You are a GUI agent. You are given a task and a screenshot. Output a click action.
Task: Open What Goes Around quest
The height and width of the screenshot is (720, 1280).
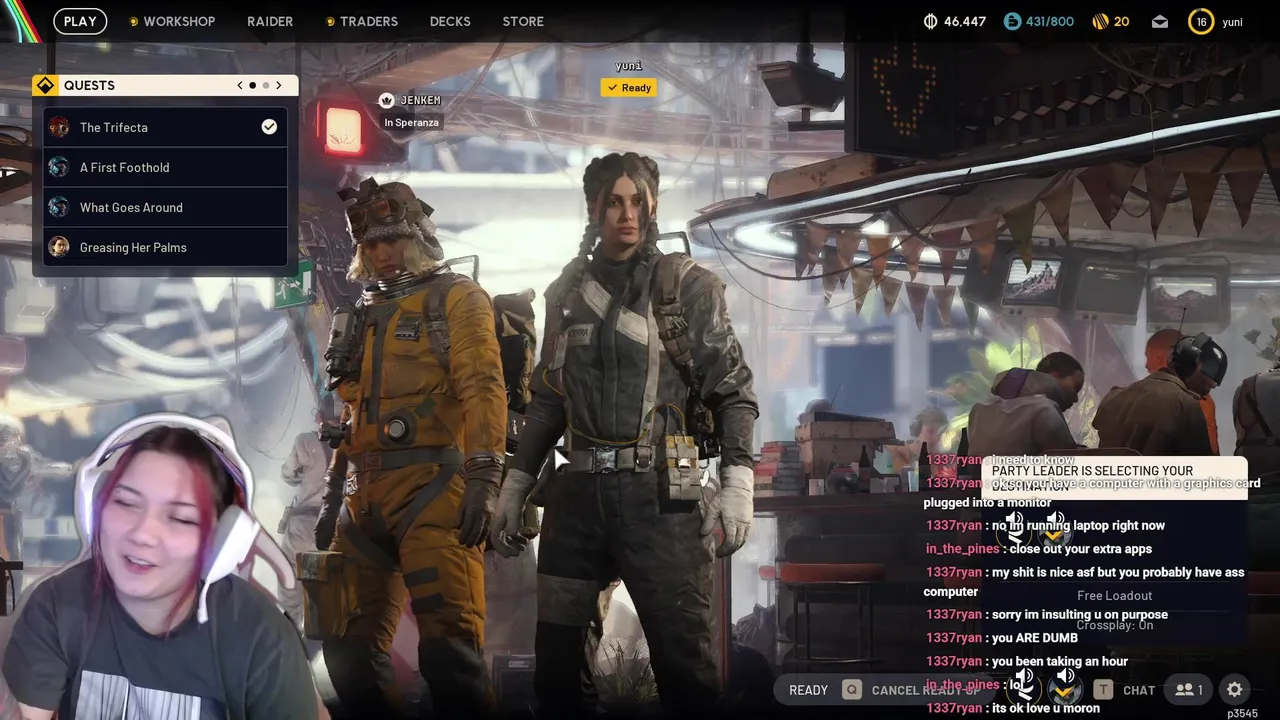pyautogui.click(x=165, y=207)
